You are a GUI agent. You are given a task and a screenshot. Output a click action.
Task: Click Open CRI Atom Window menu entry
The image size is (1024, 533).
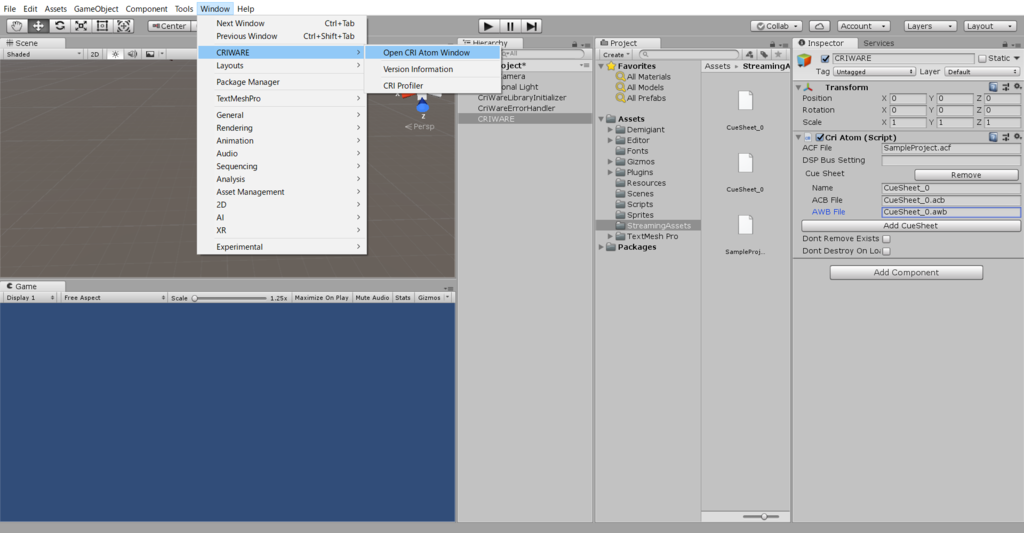pyautogui.click(x=432, y=53)
